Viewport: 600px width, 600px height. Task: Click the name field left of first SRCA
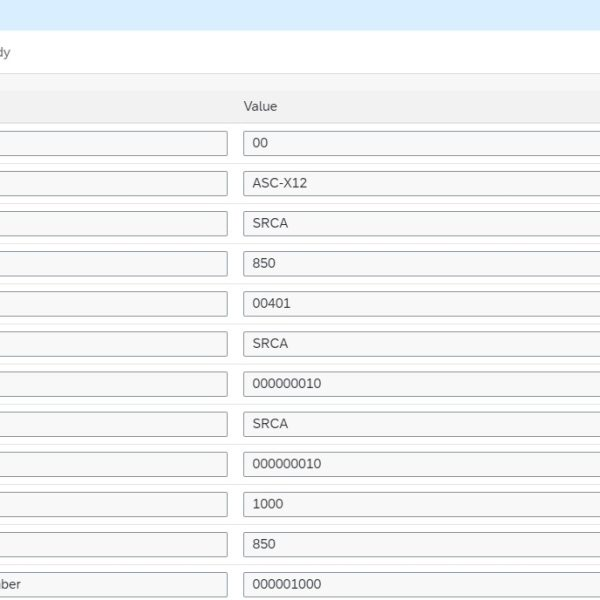112,223
